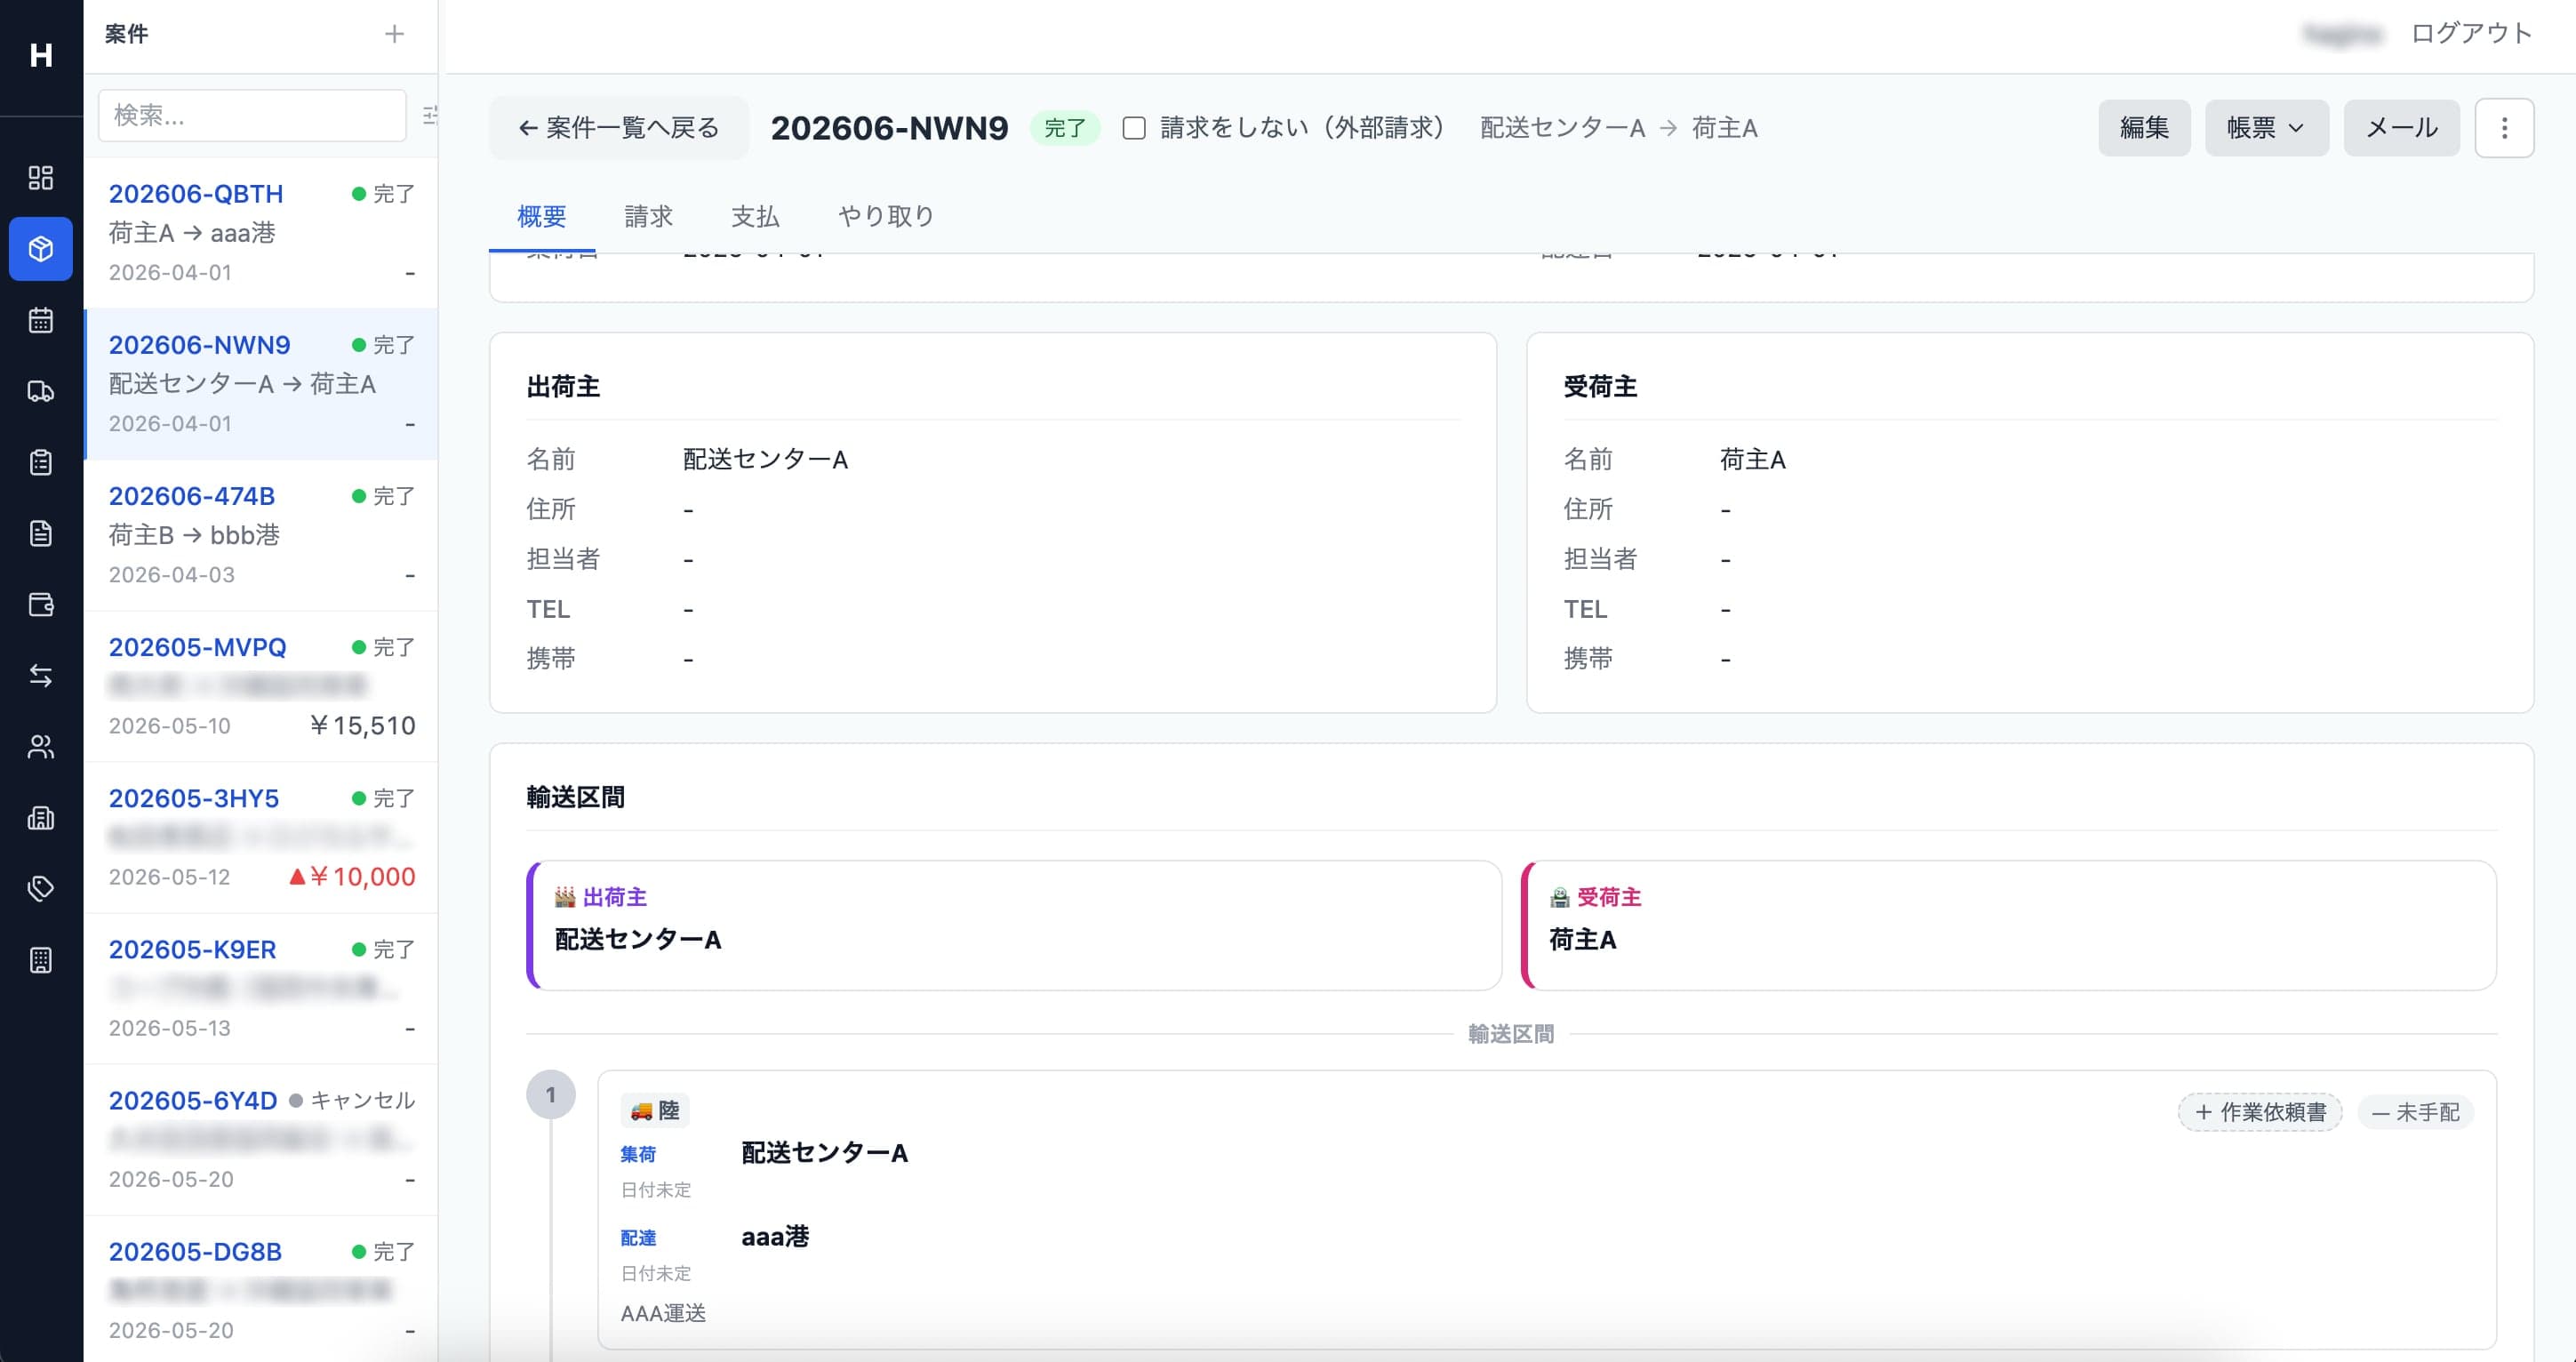Switch to the 支払 tab
2576x1362 pixels.
pyautogui.click(x=755, y=216)
